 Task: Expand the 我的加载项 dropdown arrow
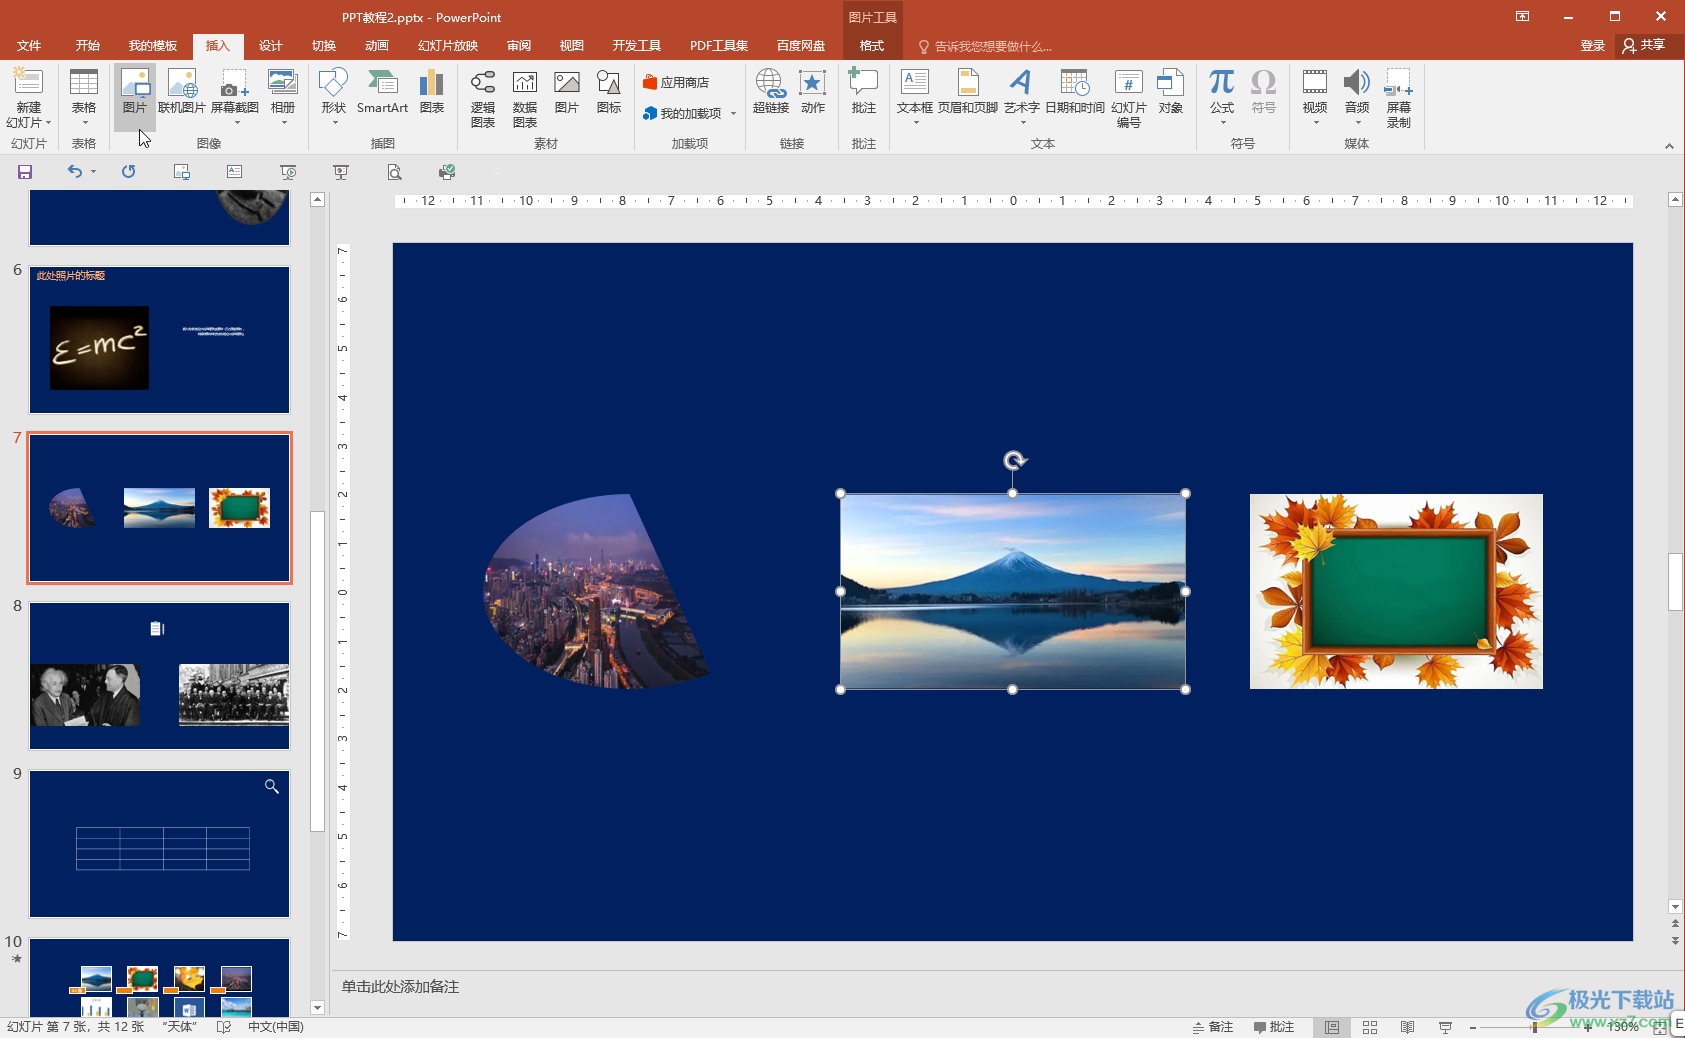point(733,114)
